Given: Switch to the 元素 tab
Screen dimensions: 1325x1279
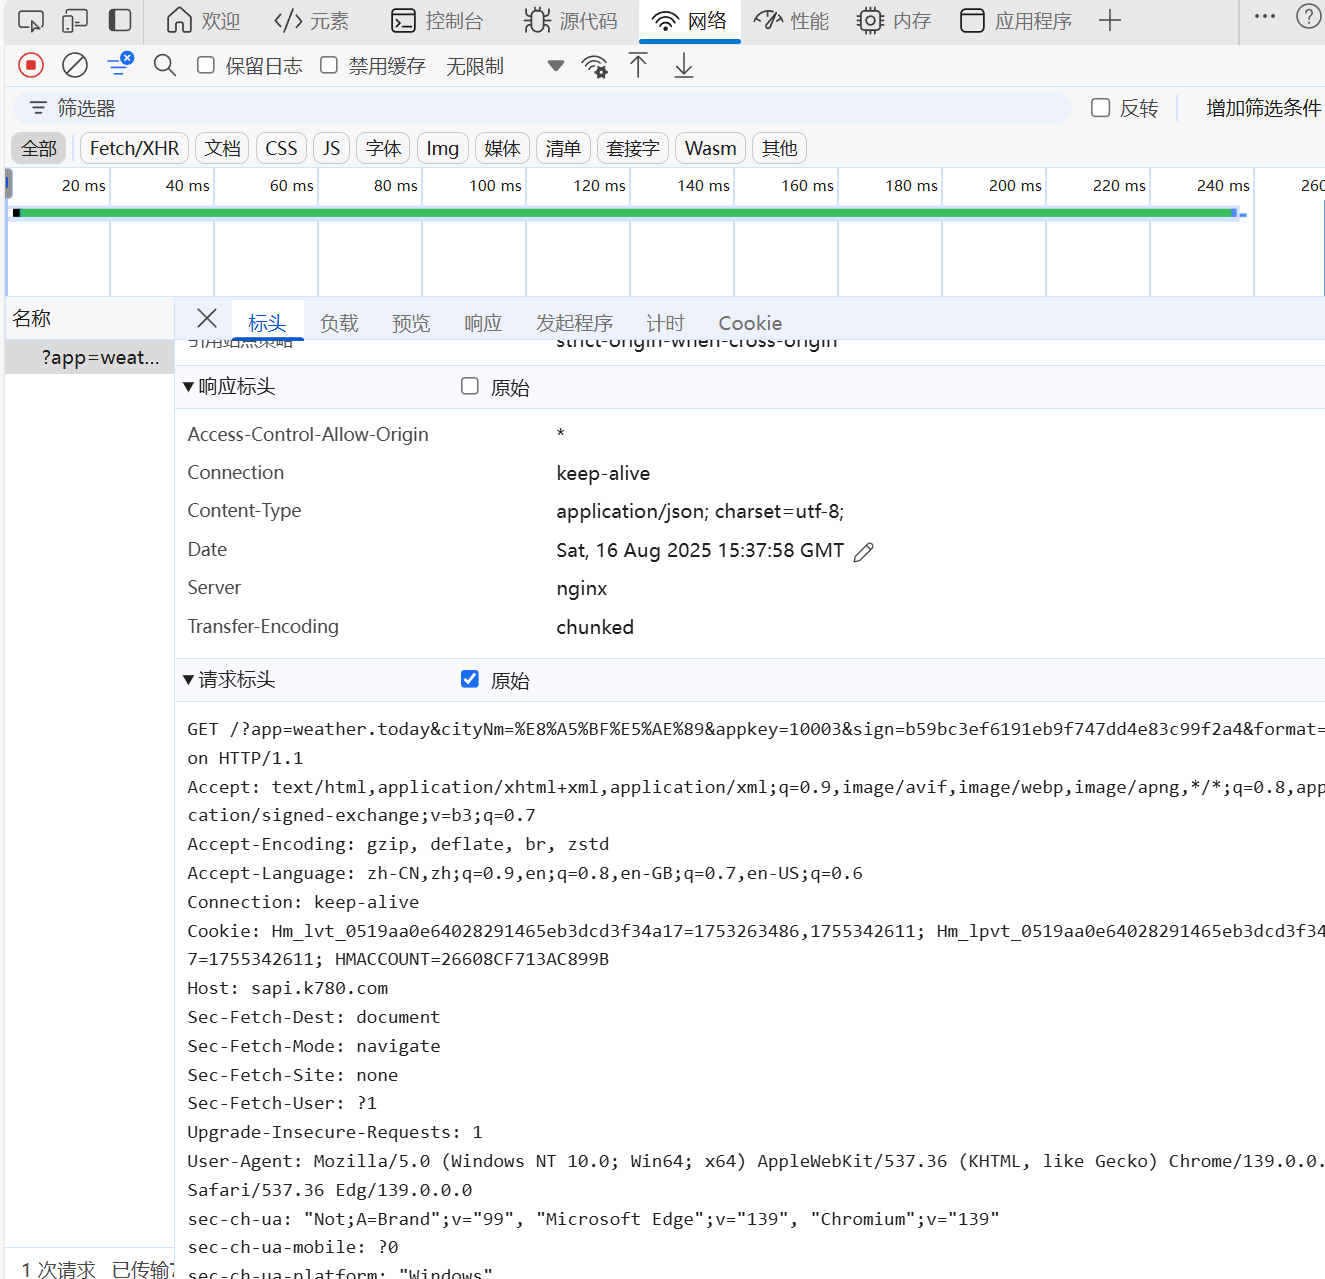Looking at the screenshot, I should 311,21.
